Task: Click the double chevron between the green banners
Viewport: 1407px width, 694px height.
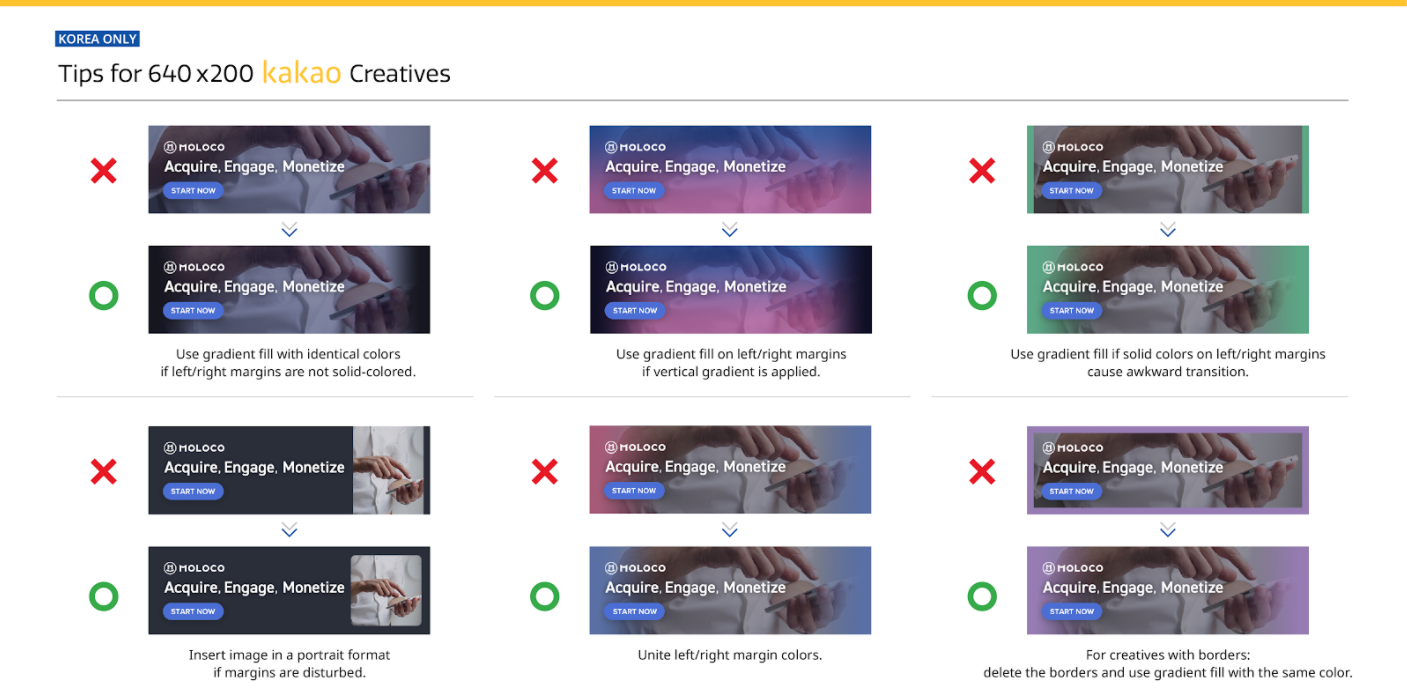Action: [1167, 230]
